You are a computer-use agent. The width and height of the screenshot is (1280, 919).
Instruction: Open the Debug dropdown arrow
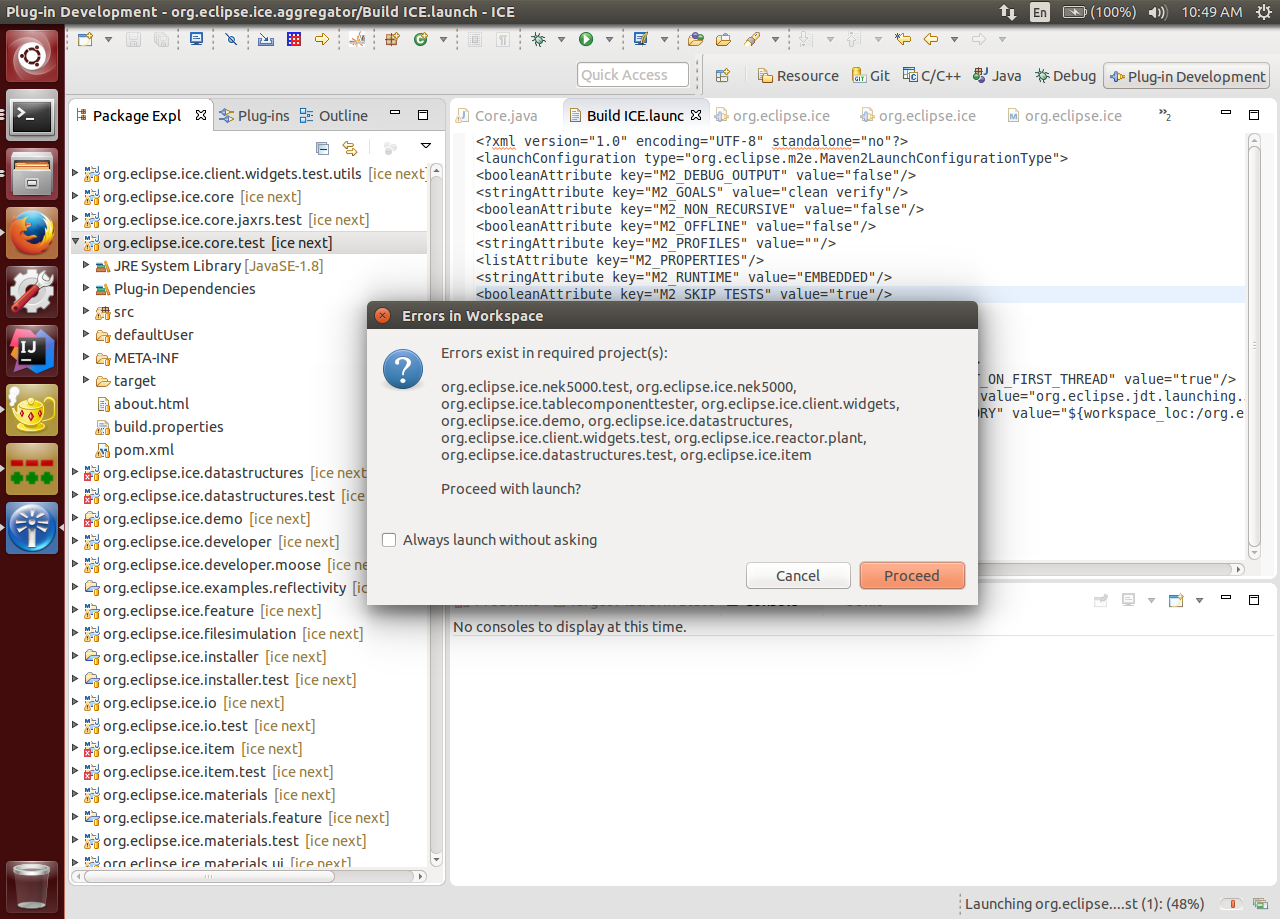pos(561,40)
